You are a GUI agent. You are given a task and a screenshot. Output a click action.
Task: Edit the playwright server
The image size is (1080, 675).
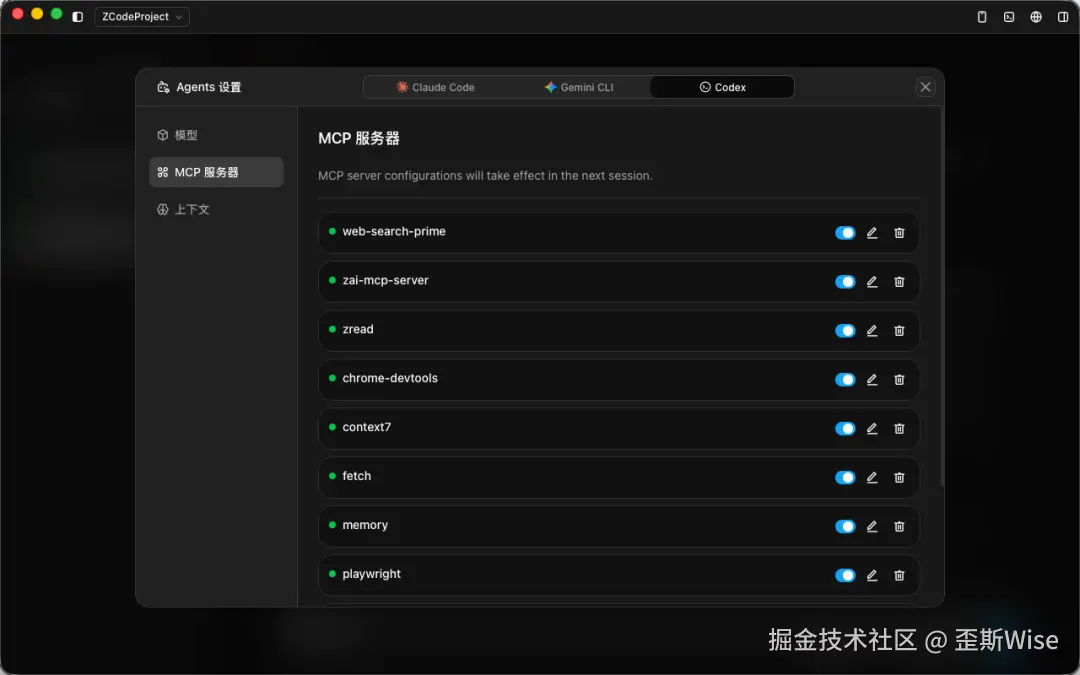tap(872, 575)
